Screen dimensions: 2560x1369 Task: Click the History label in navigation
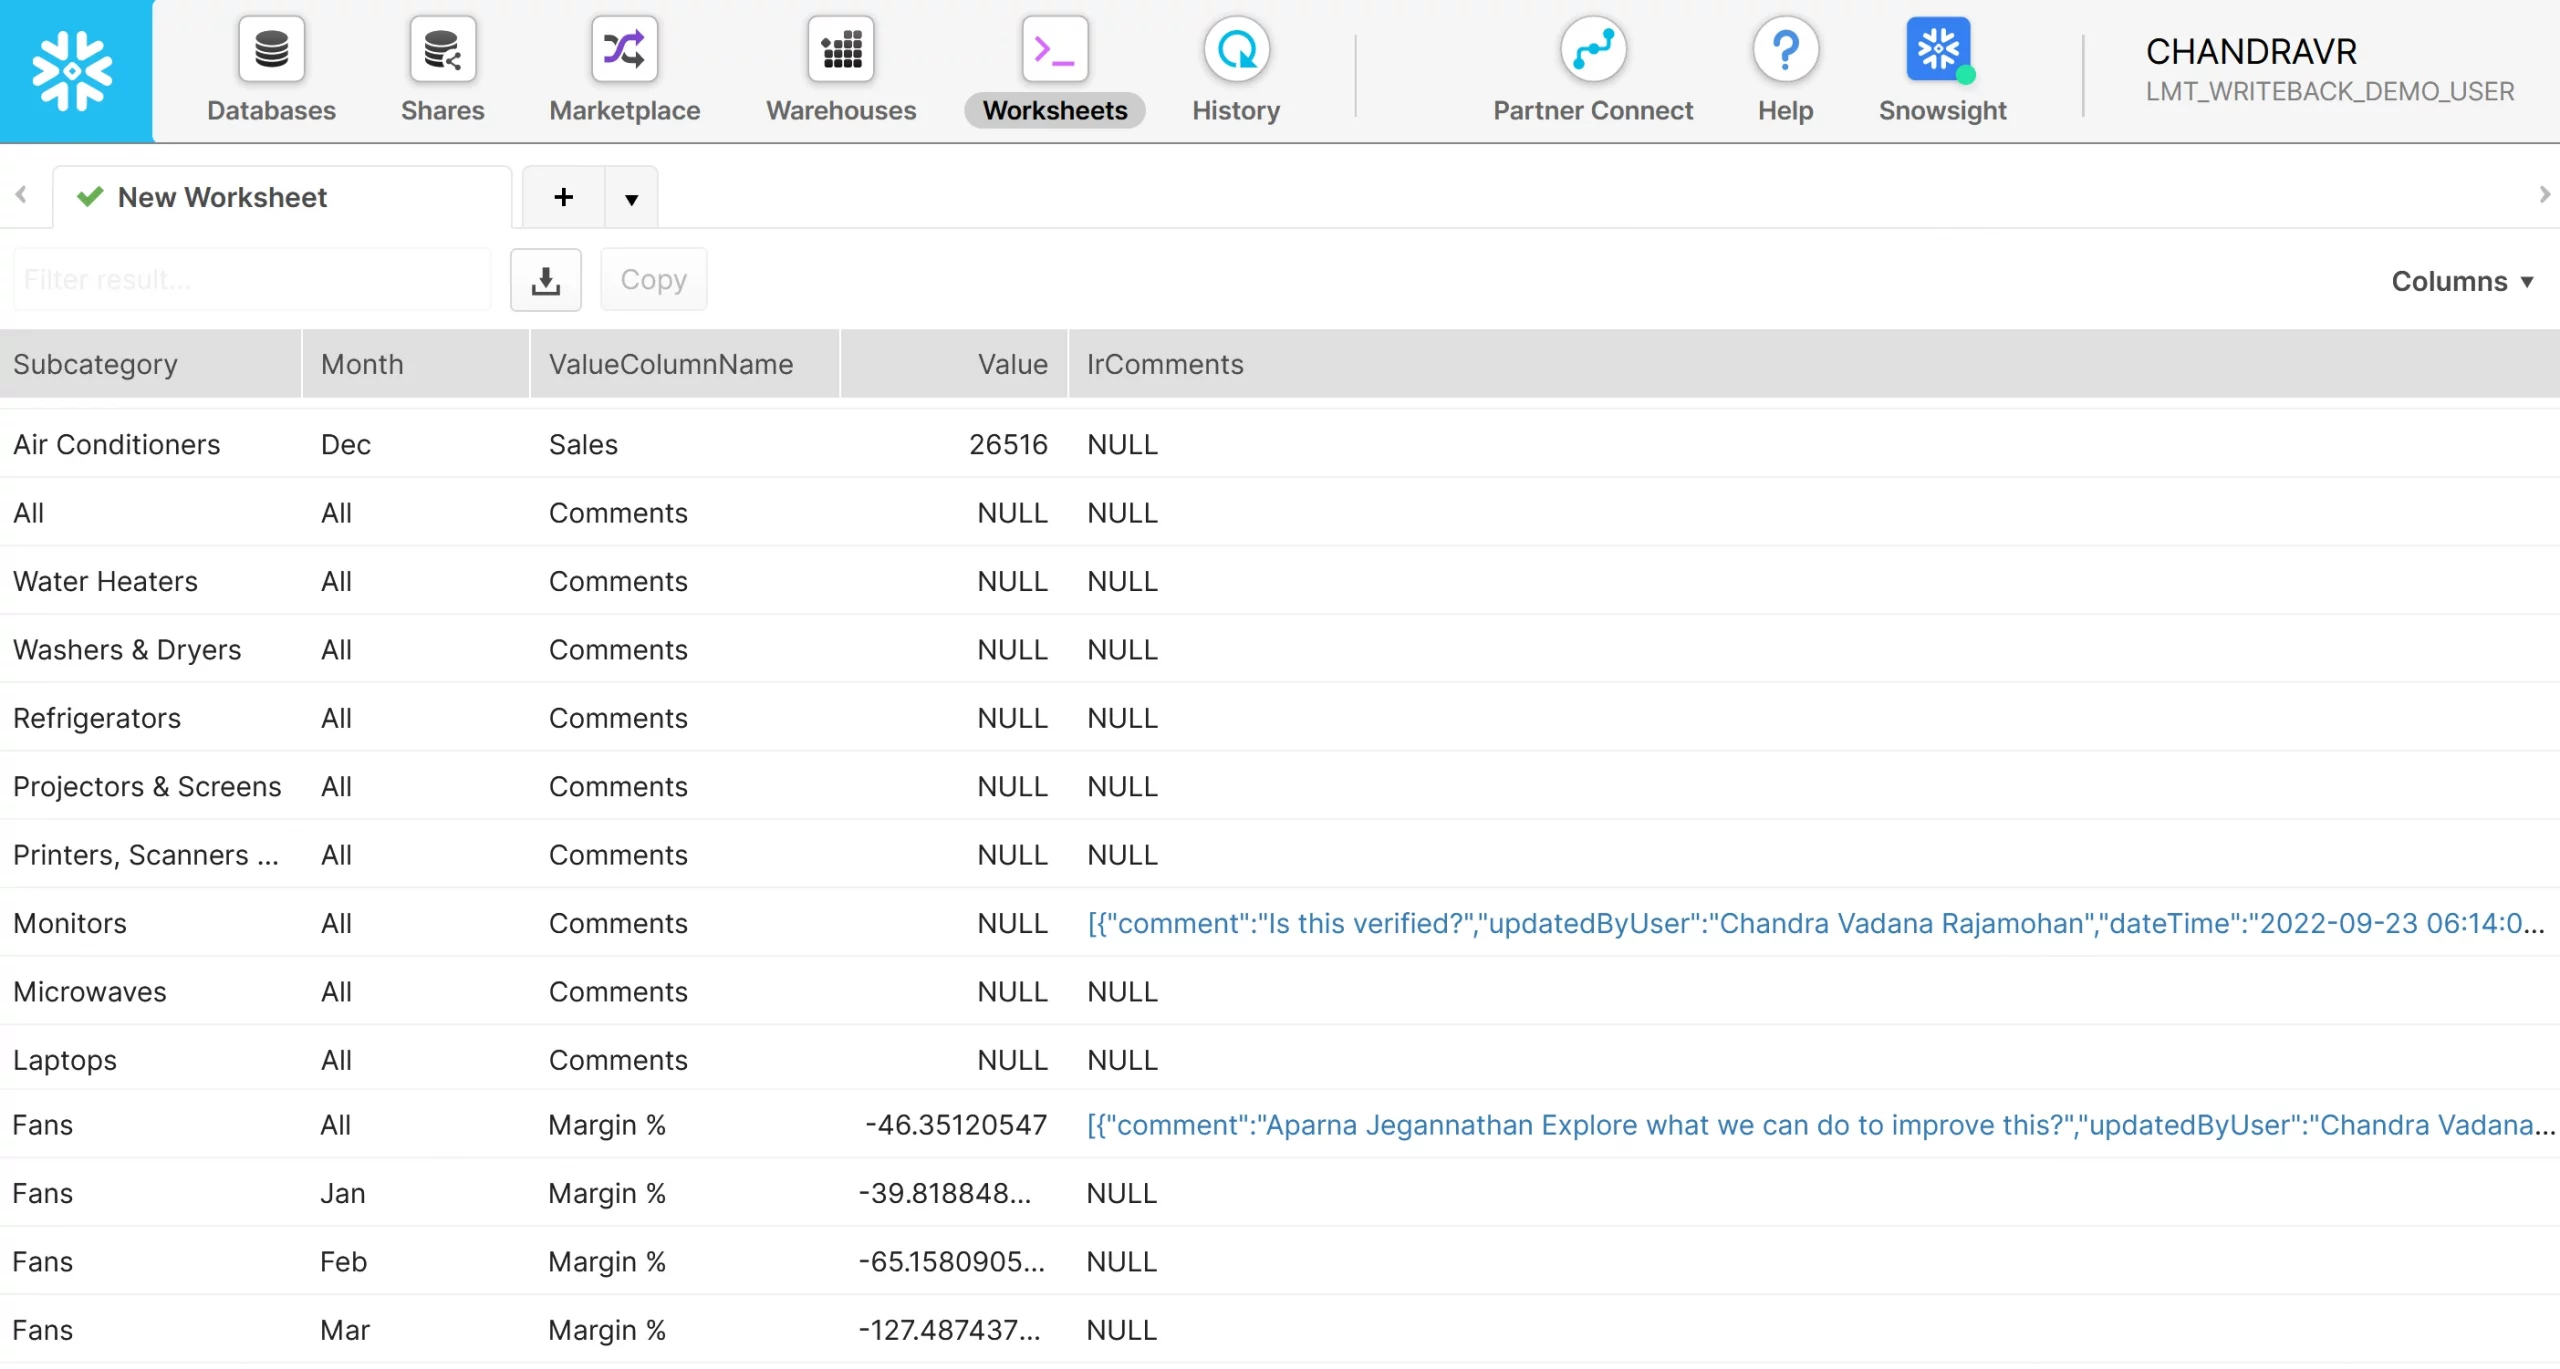pos(1236,110)
